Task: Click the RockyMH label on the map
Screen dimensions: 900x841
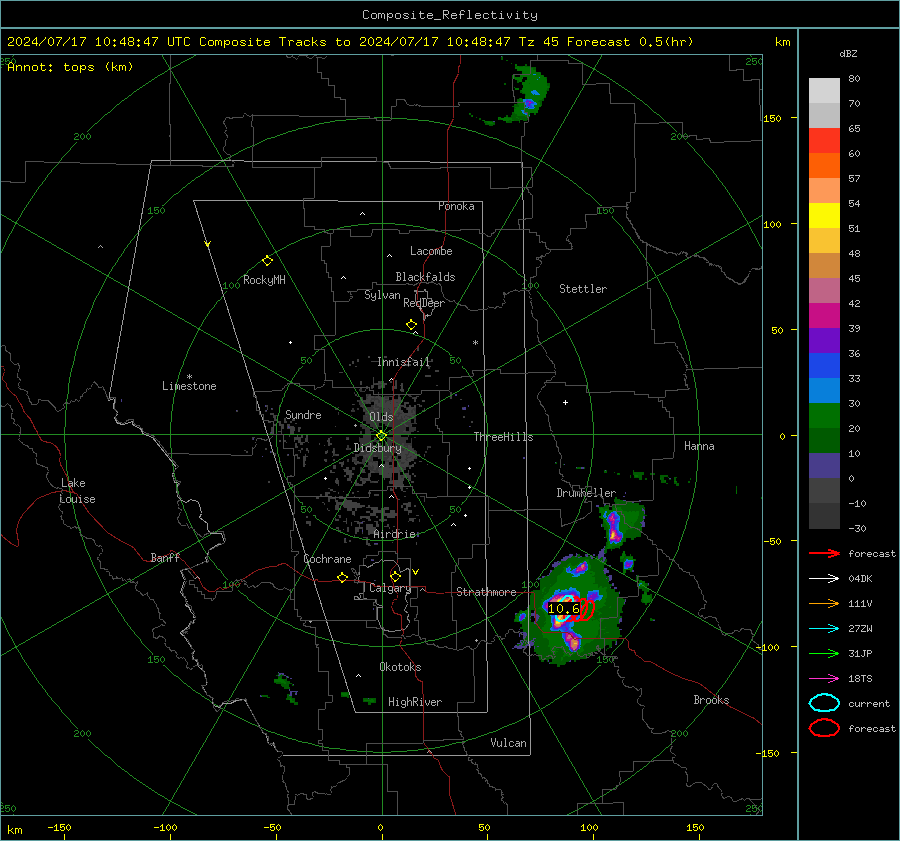Action: click(264, 280)
